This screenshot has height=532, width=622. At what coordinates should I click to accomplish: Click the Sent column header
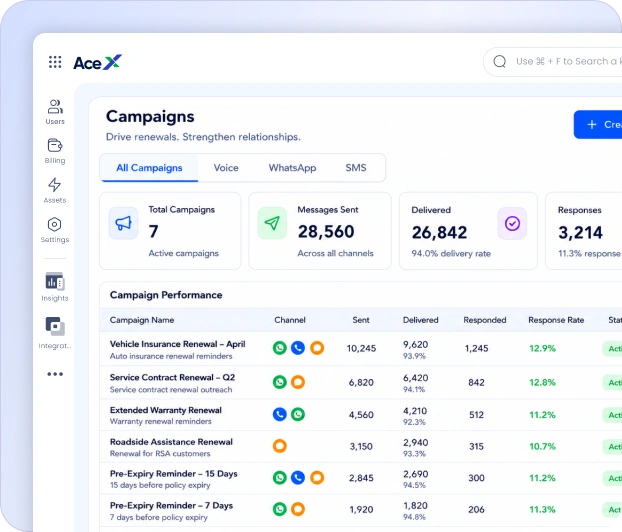click(x=361, y=320)
